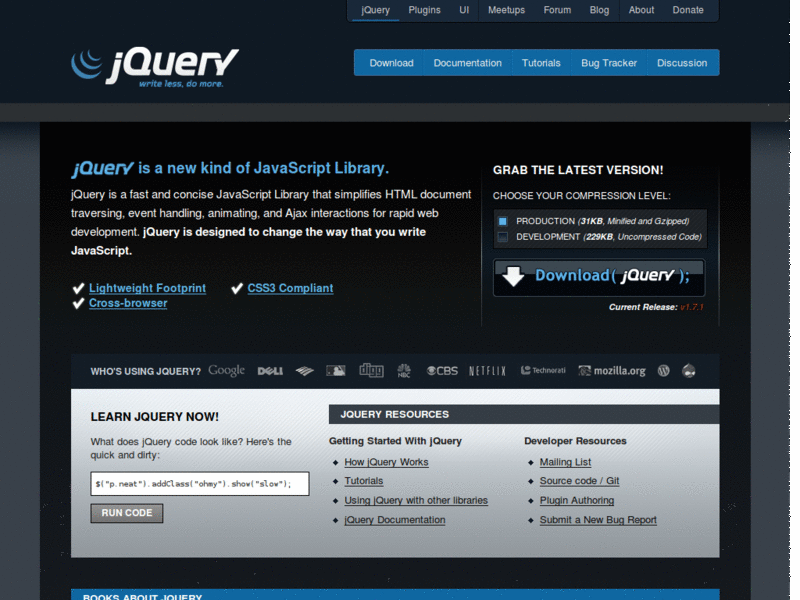Click Tutorials in the blue menu
Viewport: 800px width, 600px height.
point(541,63)
